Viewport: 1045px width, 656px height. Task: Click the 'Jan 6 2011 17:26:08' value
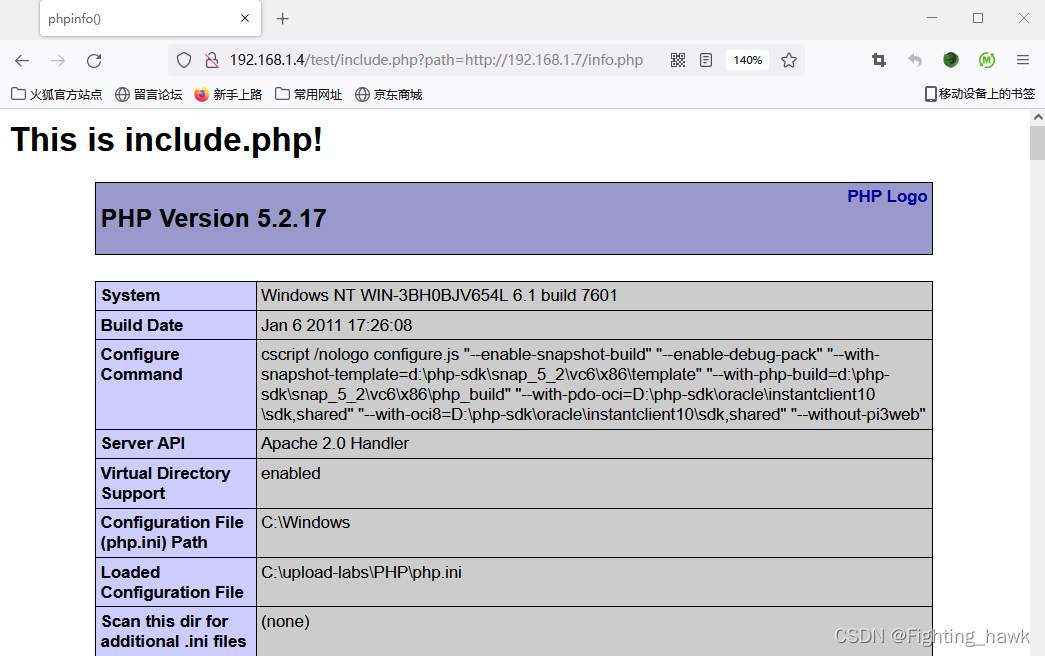tap(337, 325)
